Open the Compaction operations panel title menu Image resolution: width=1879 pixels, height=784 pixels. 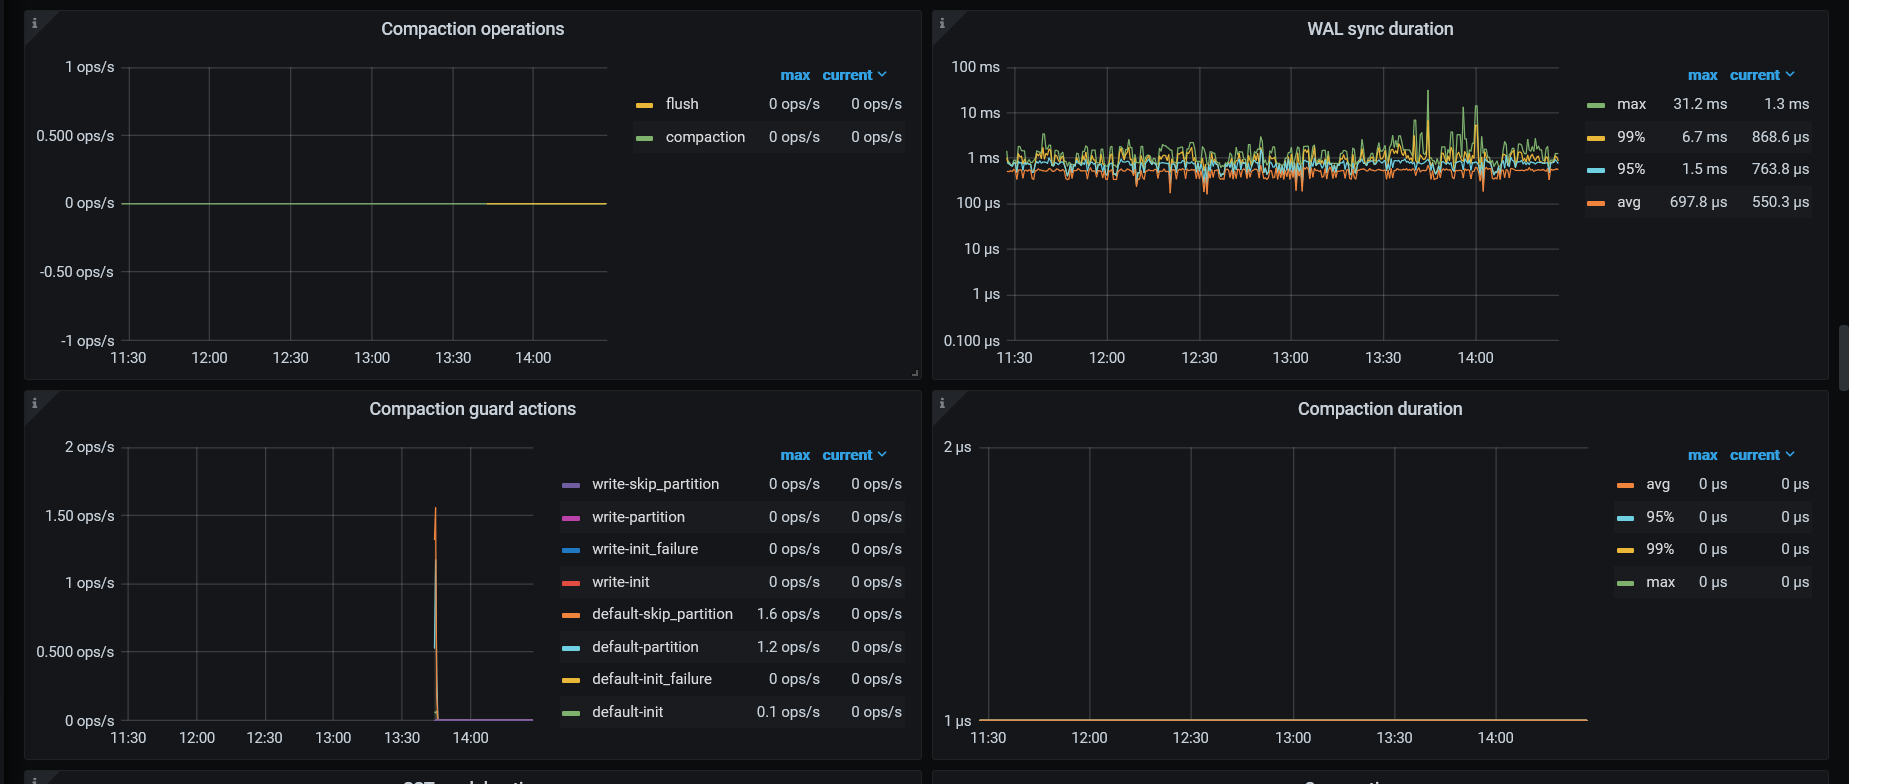click(472, 29)
